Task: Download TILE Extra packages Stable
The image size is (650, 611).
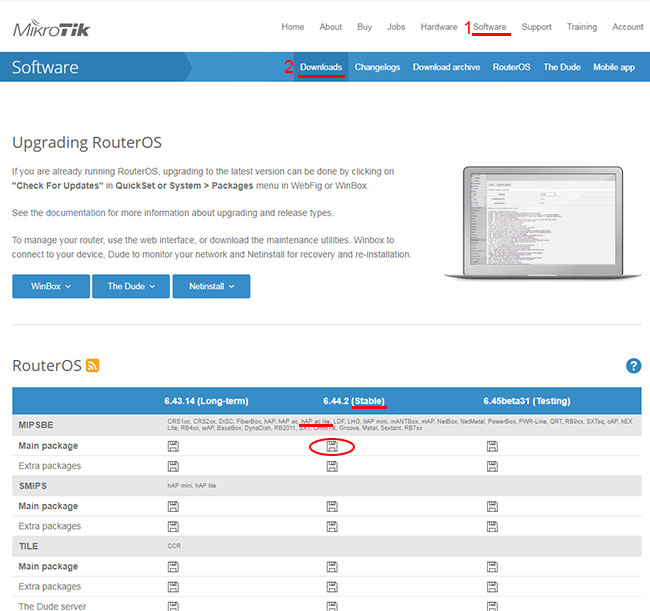Action: pos(332,587)
